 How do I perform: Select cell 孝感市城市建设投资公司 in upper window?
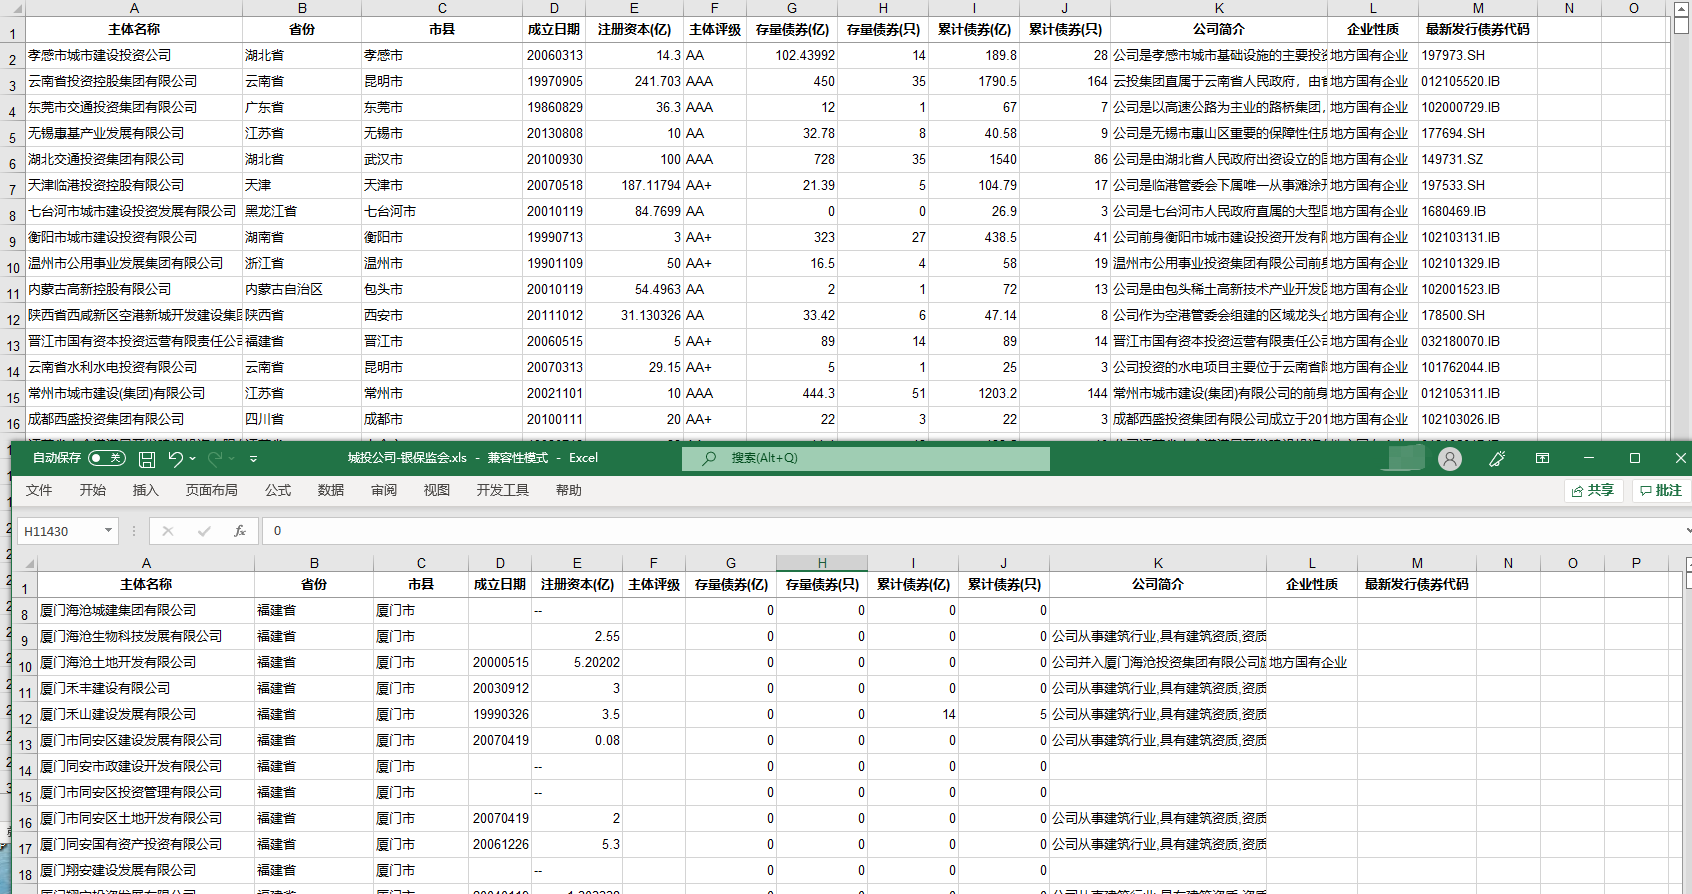click(x=134, y=55)
